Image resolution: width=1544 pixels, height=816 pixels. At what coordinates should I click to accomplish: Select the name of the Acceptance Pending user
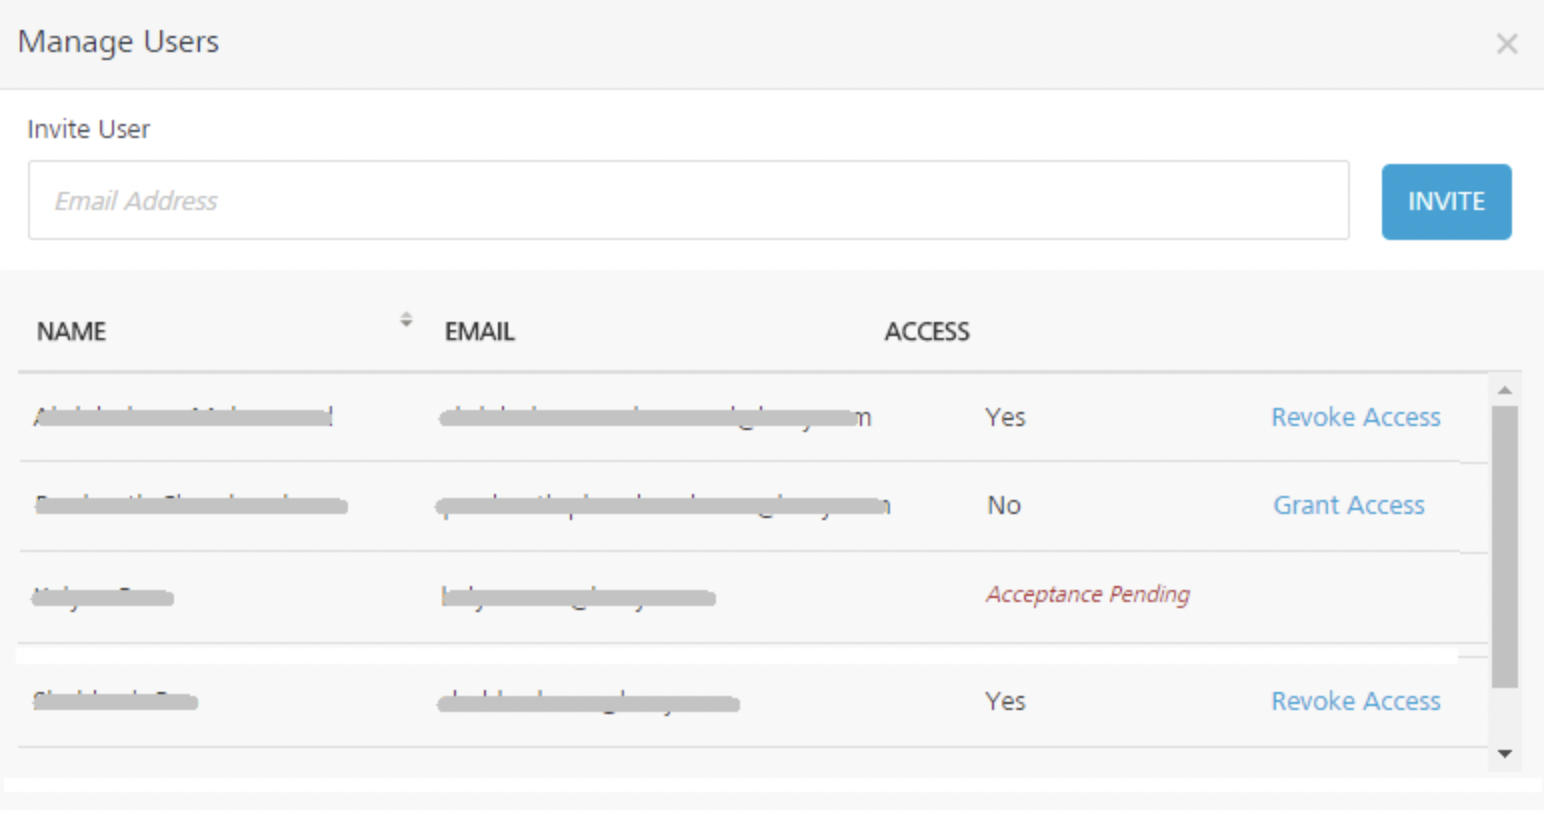coord(103,598)
